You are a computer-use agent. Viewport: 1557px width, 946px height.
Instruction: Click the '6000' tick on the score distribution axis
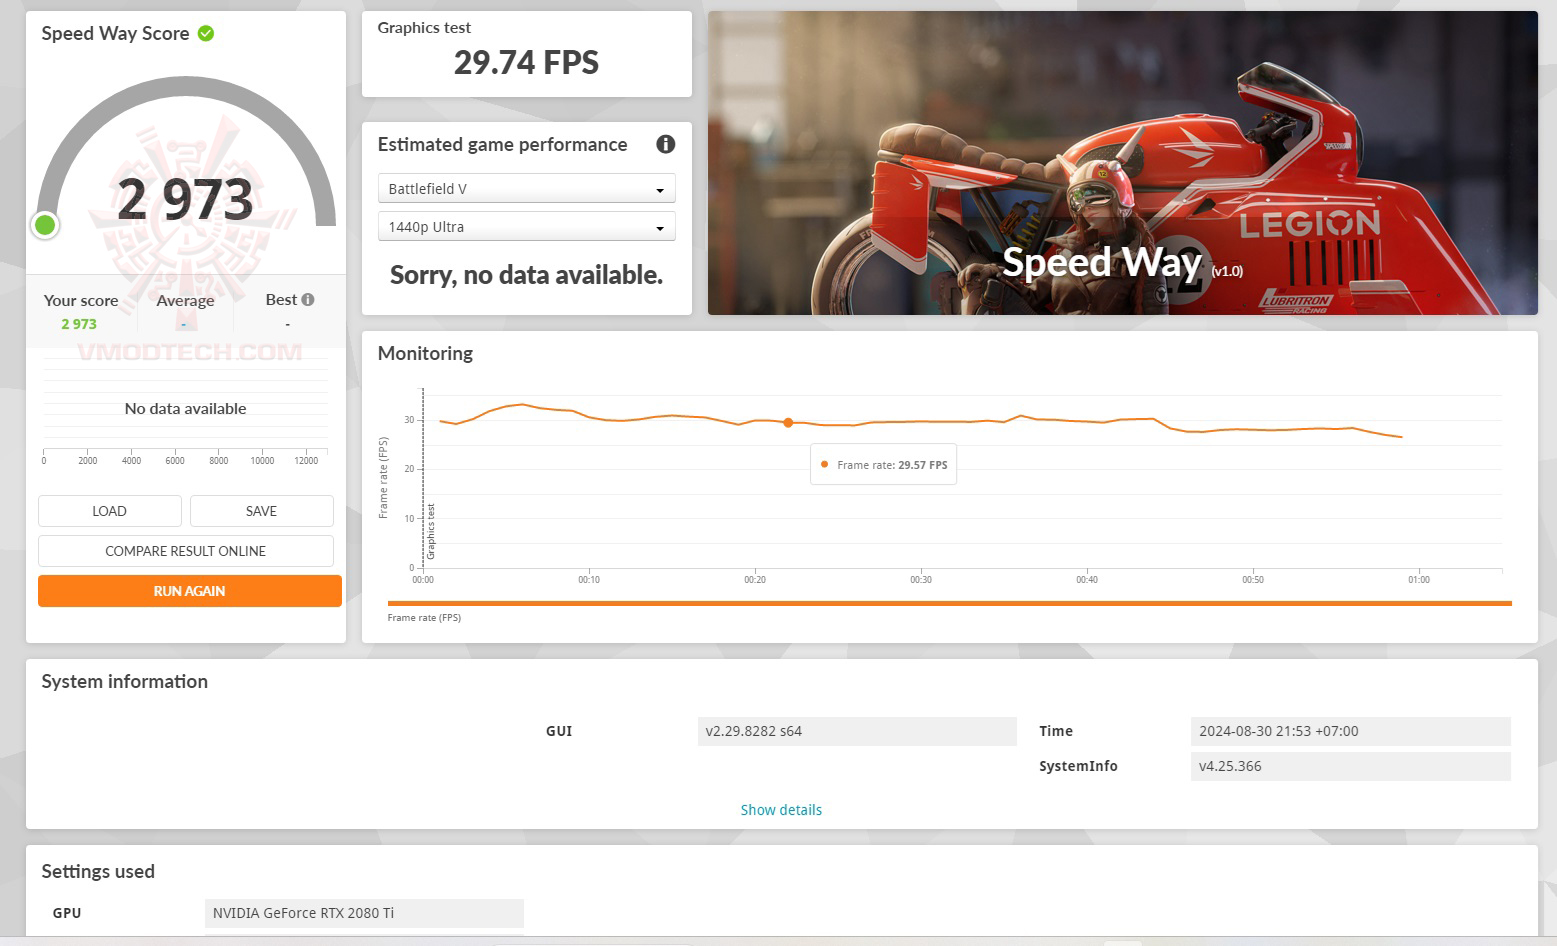click(x=175, y=461)
